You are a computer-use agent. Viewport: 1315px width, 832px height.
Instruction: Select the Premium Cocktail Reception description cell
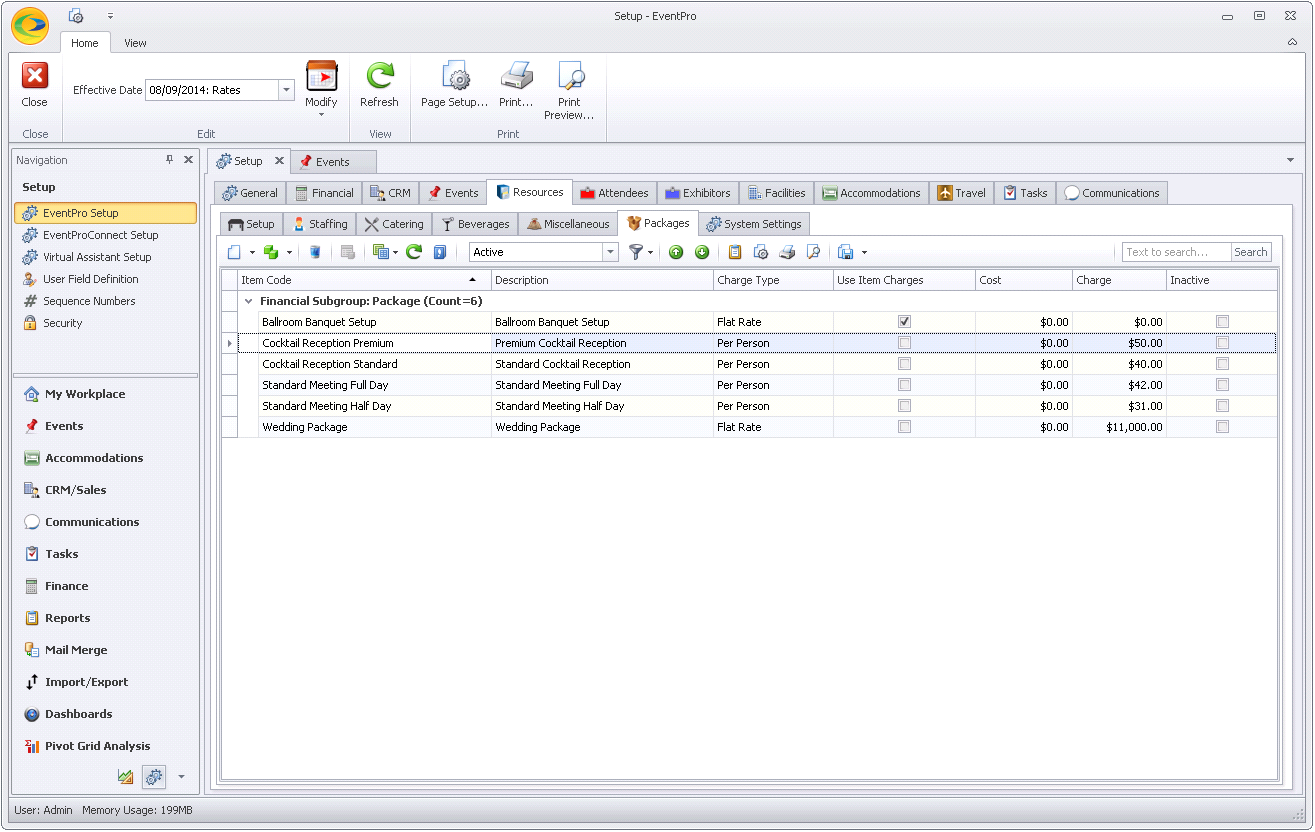tap(602, 343)
